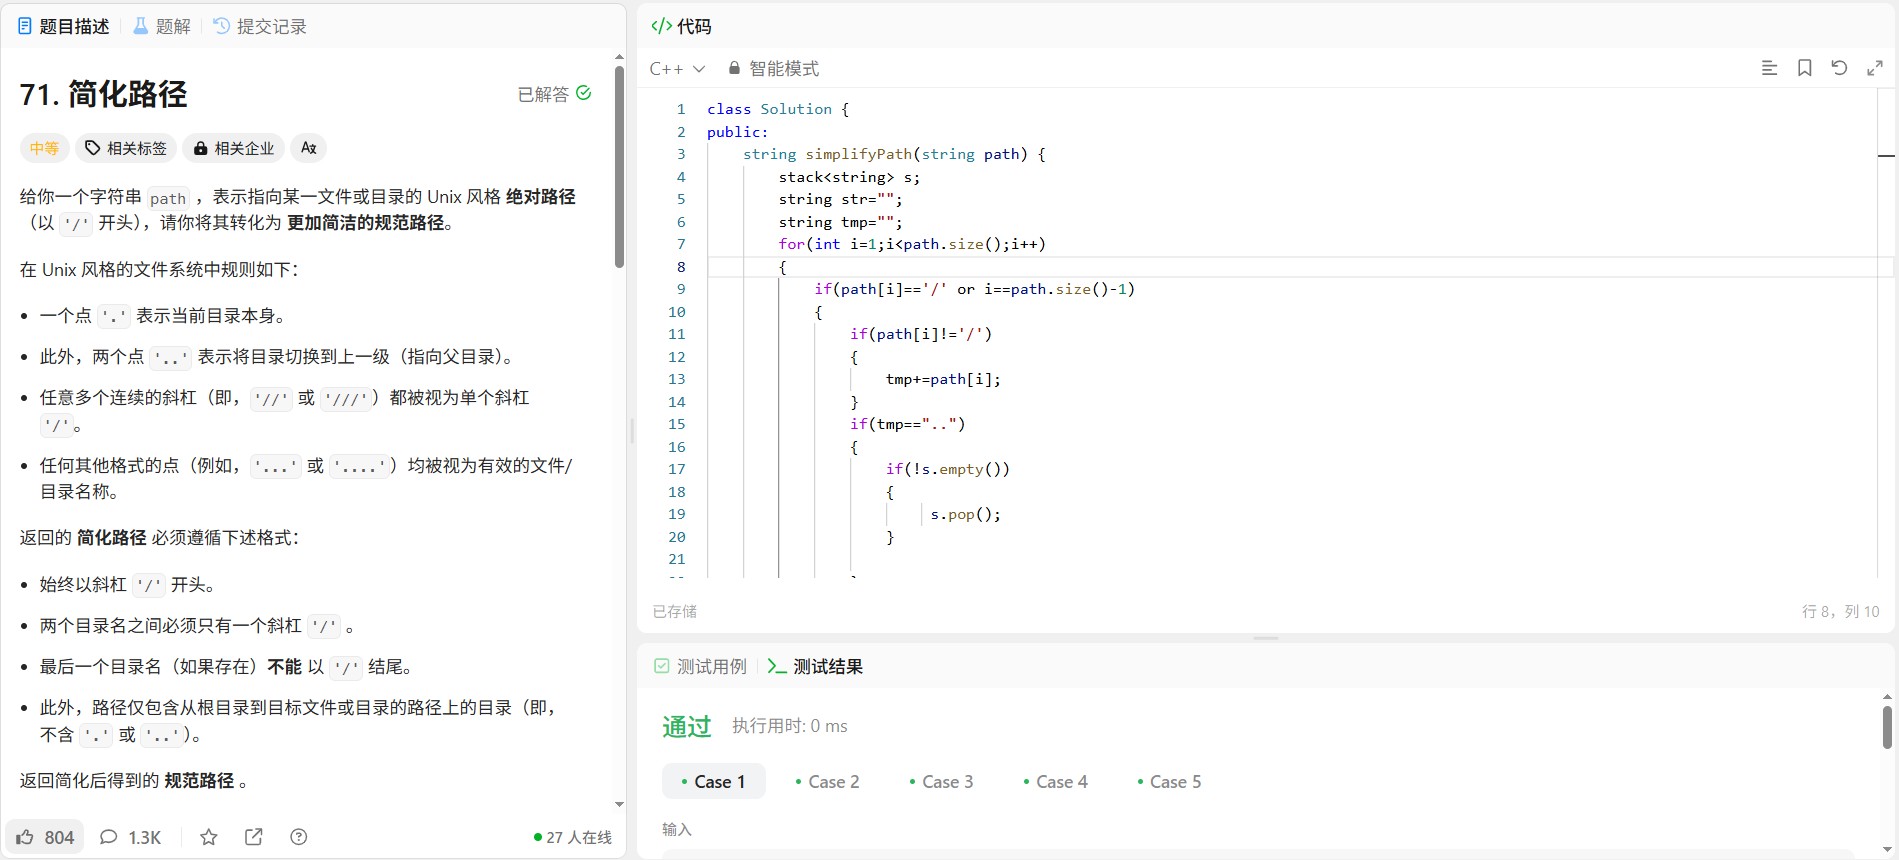Screen dimensions: 1899x860
Task: Click the test result panel scrollbar
Action: [1887, 727]
